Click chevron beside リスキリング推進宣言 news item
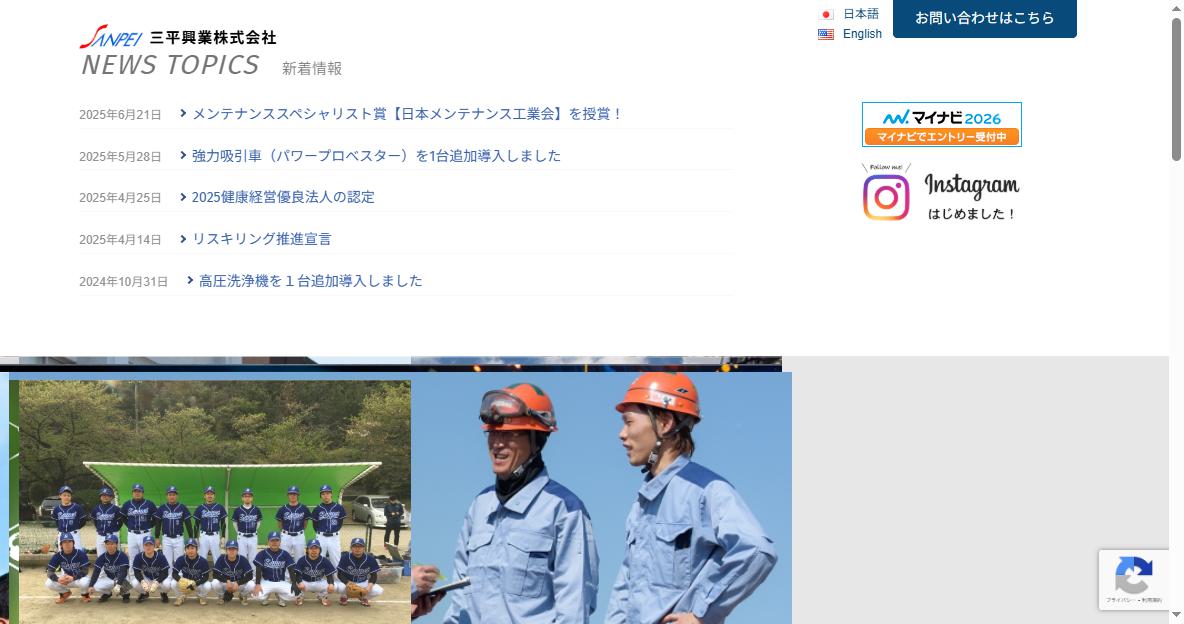 pos(183,239)
